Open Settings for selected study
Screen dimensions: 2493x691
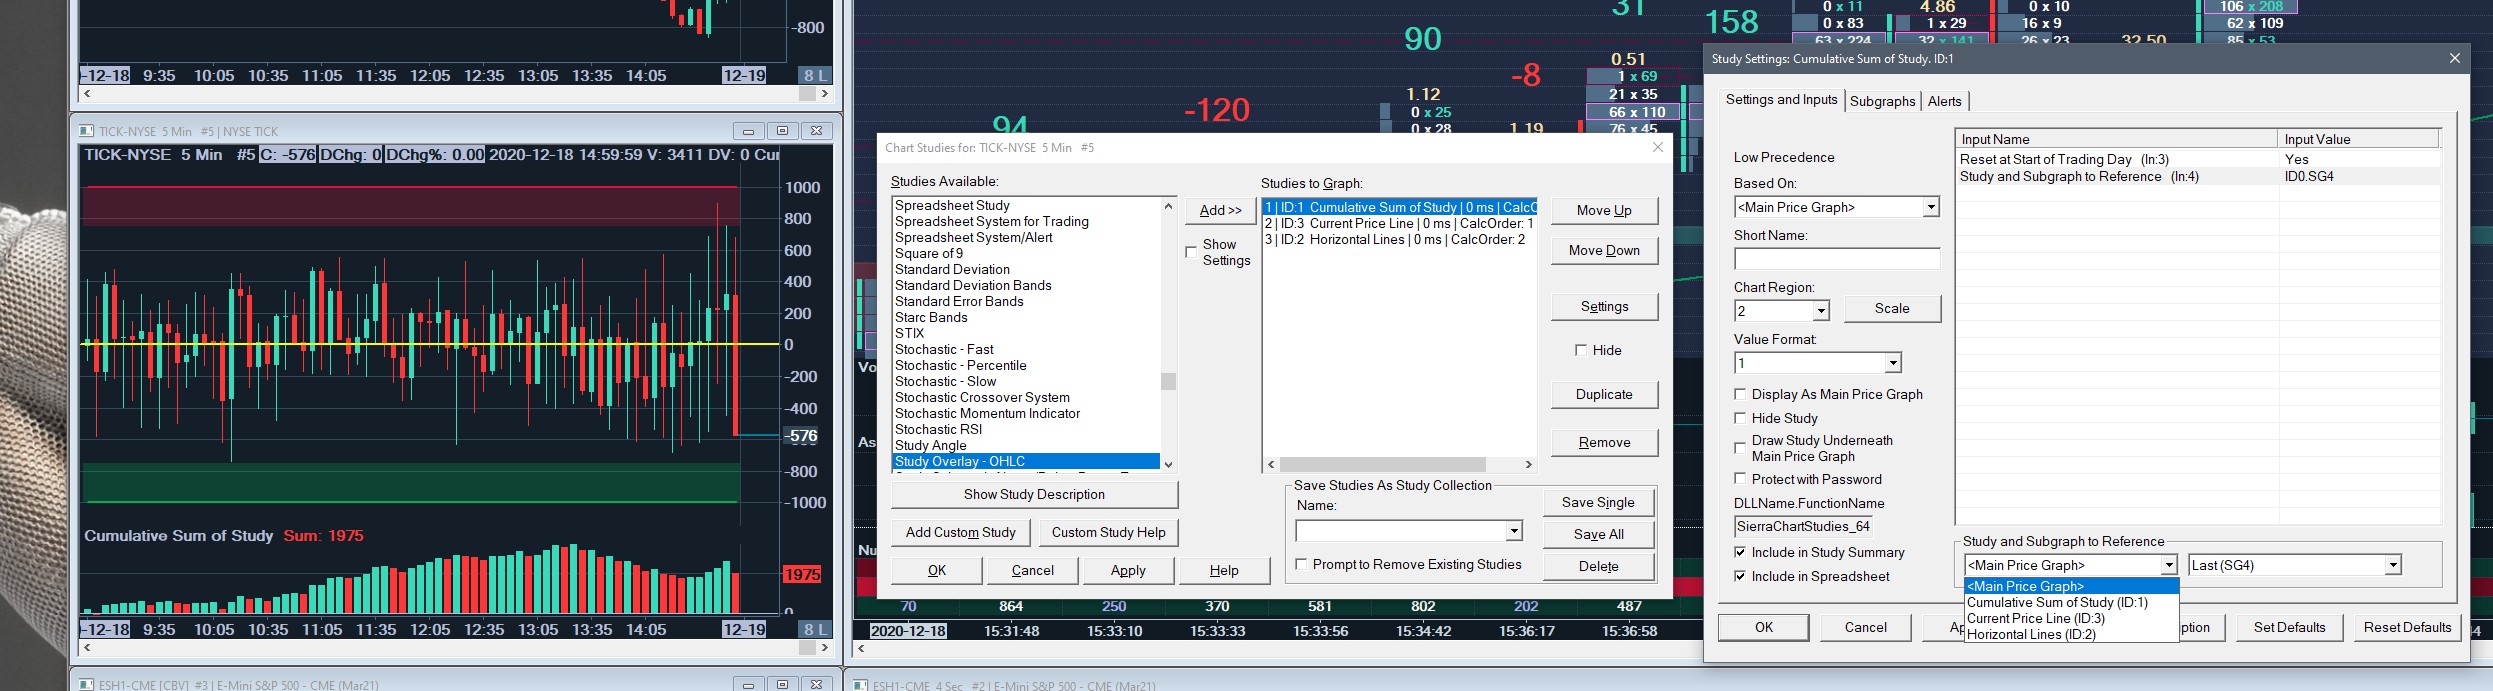click(1604, 306)
